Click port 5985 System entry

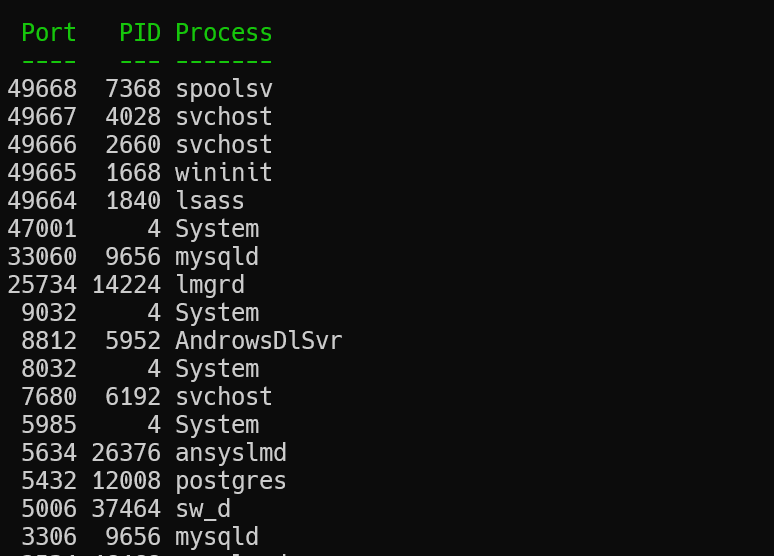click(x=140, y=425)
